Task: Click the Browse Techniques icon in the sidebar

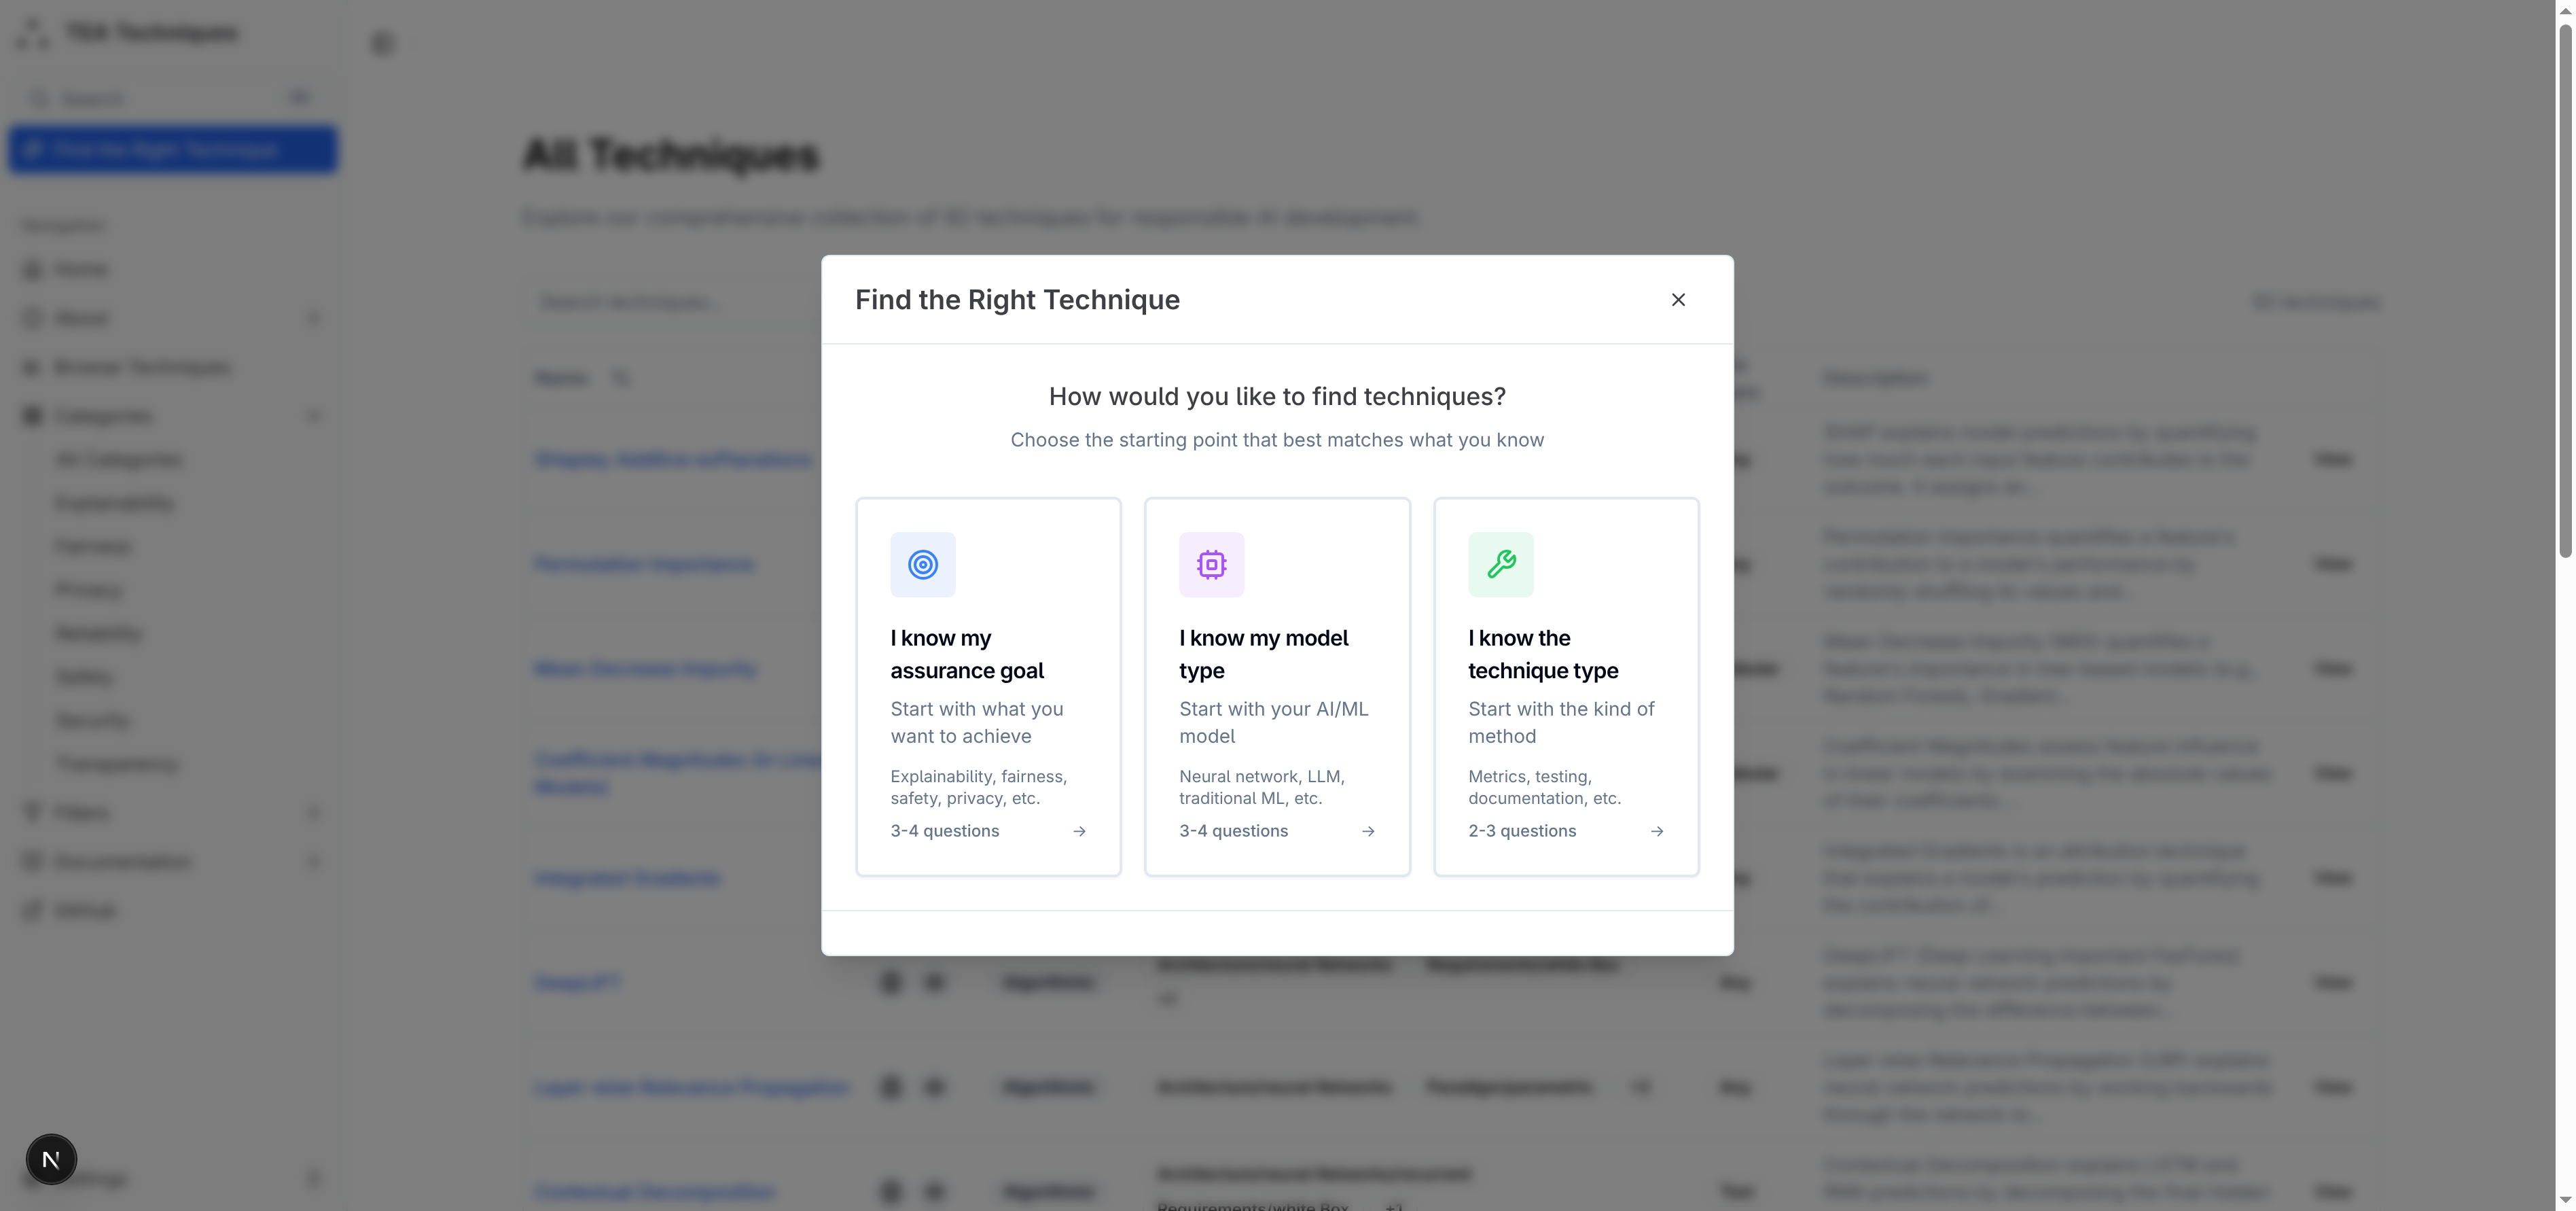Action: click(x=31, y=366)
